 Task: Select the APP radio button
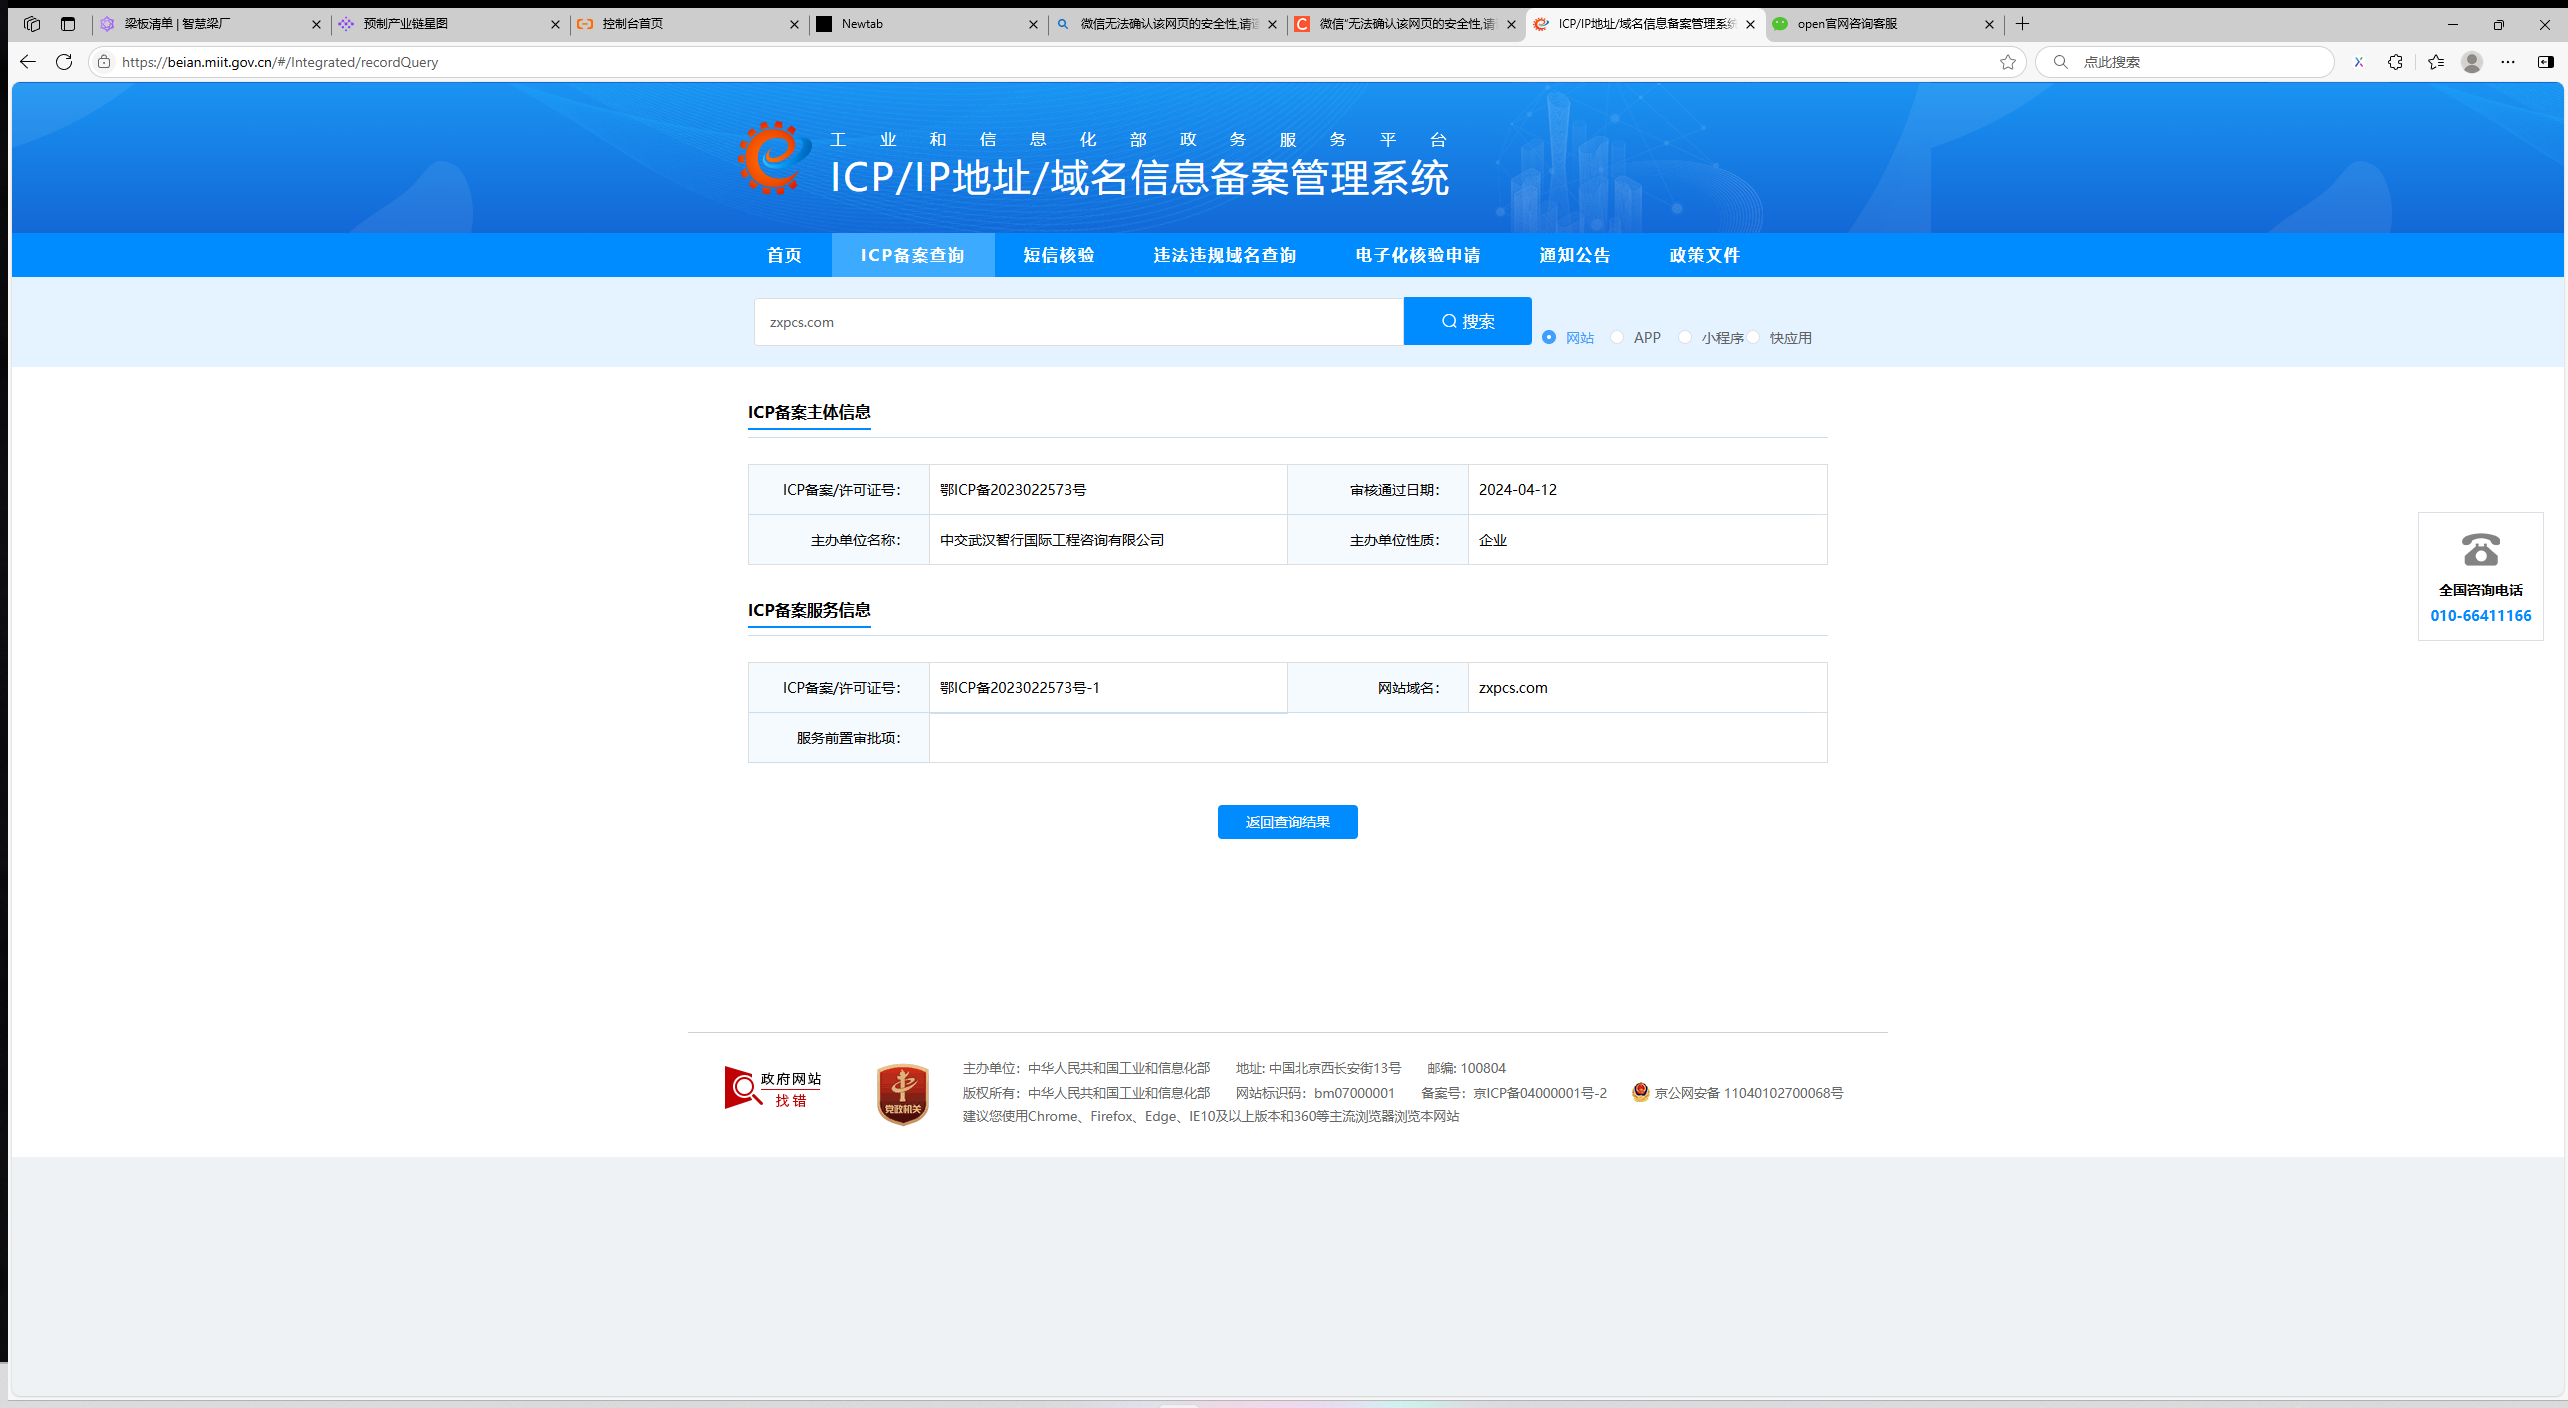[1617, 338]
